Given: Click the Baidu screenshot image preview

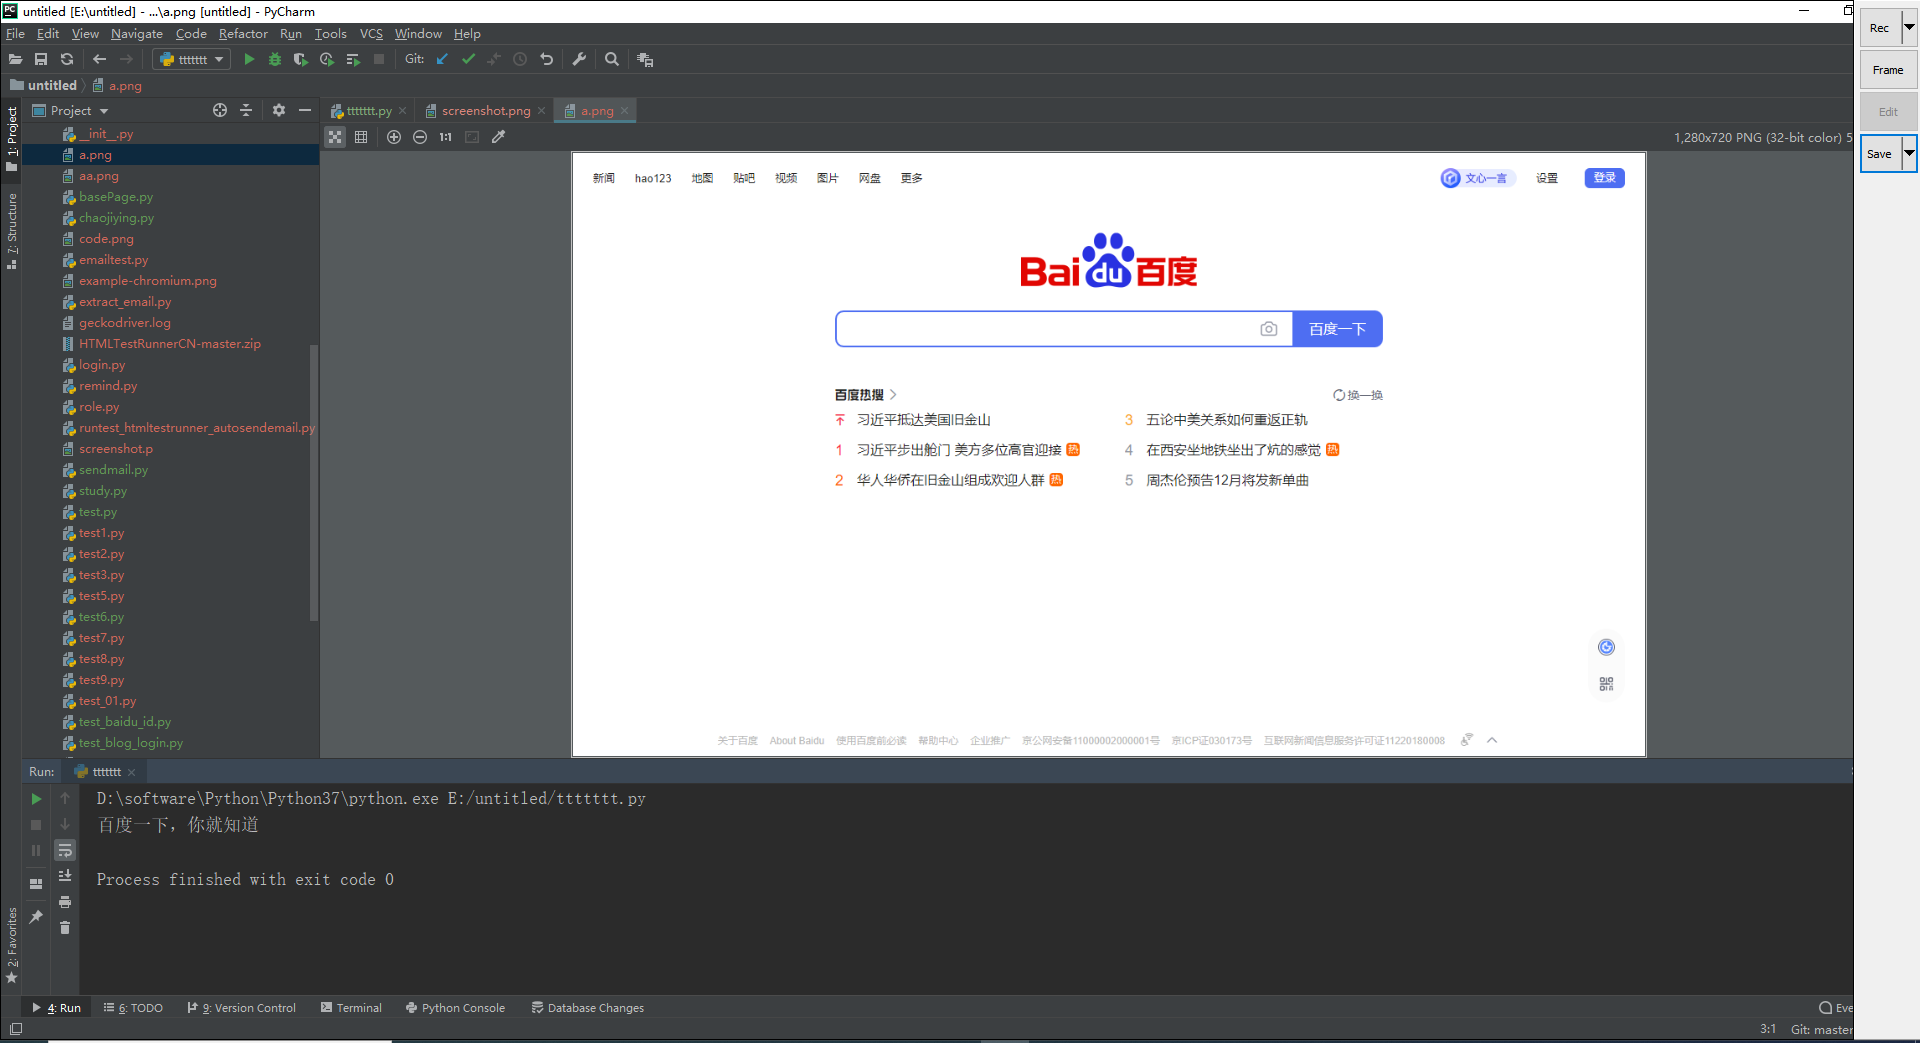Looking at the screenshot, I should point(1108,454).
